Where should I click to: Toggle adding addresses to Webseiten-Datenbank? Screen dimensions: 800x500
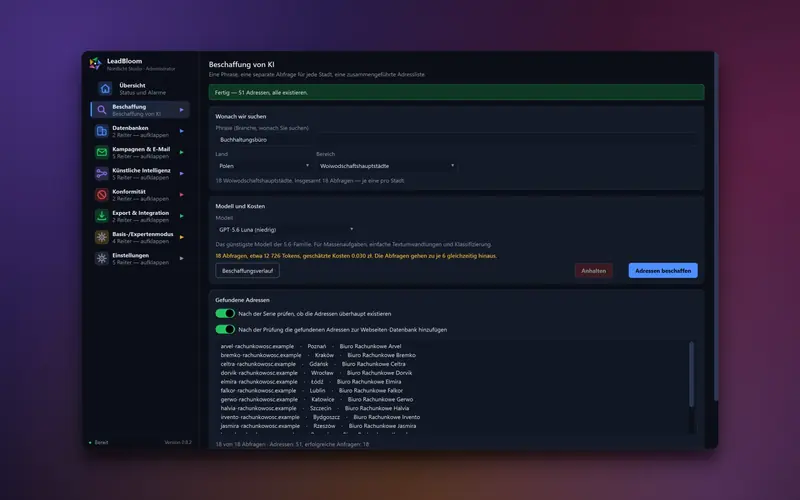[x=225, y=329]
